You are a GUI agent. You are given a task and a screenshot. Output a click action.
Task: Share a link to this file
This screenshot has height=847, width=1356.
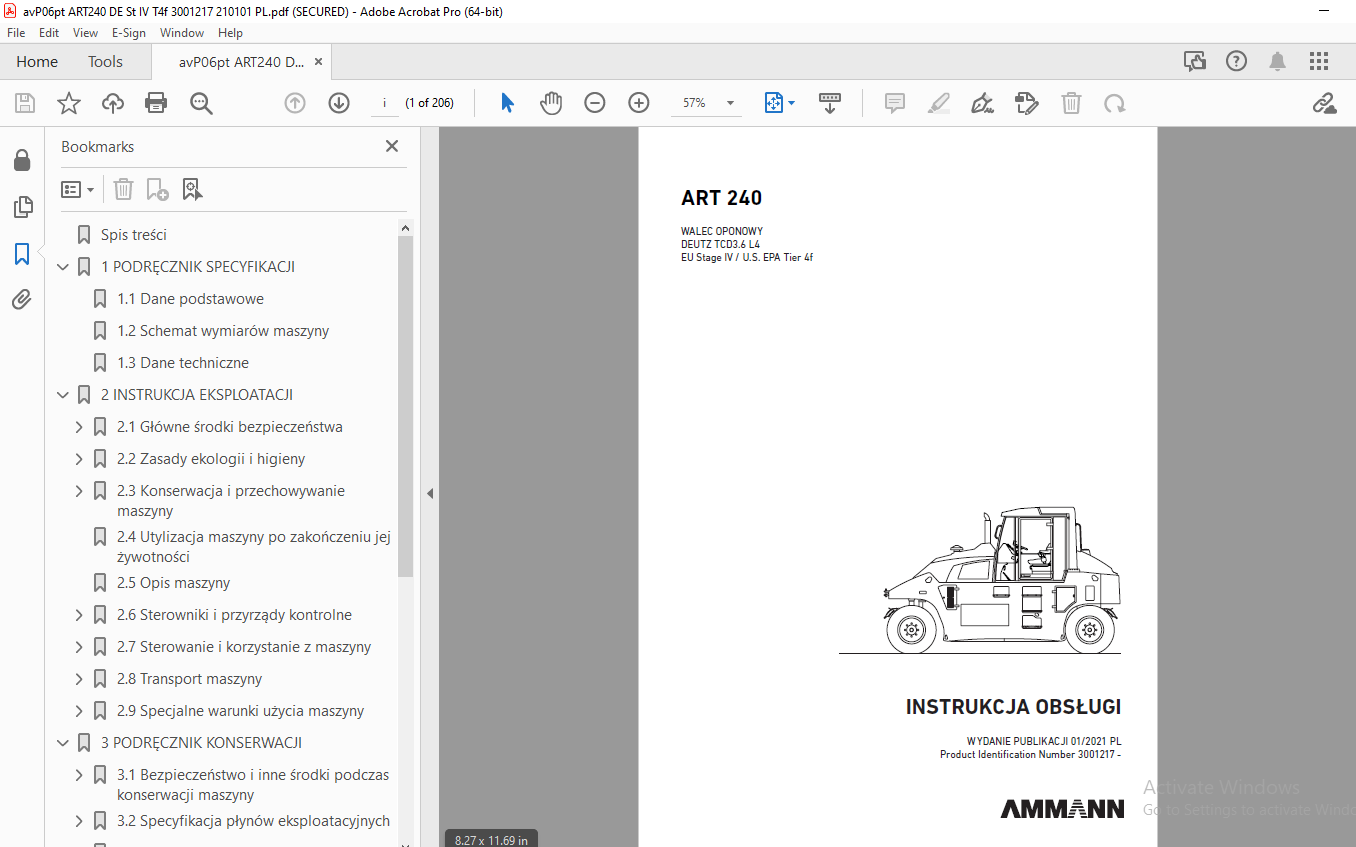1325,103
